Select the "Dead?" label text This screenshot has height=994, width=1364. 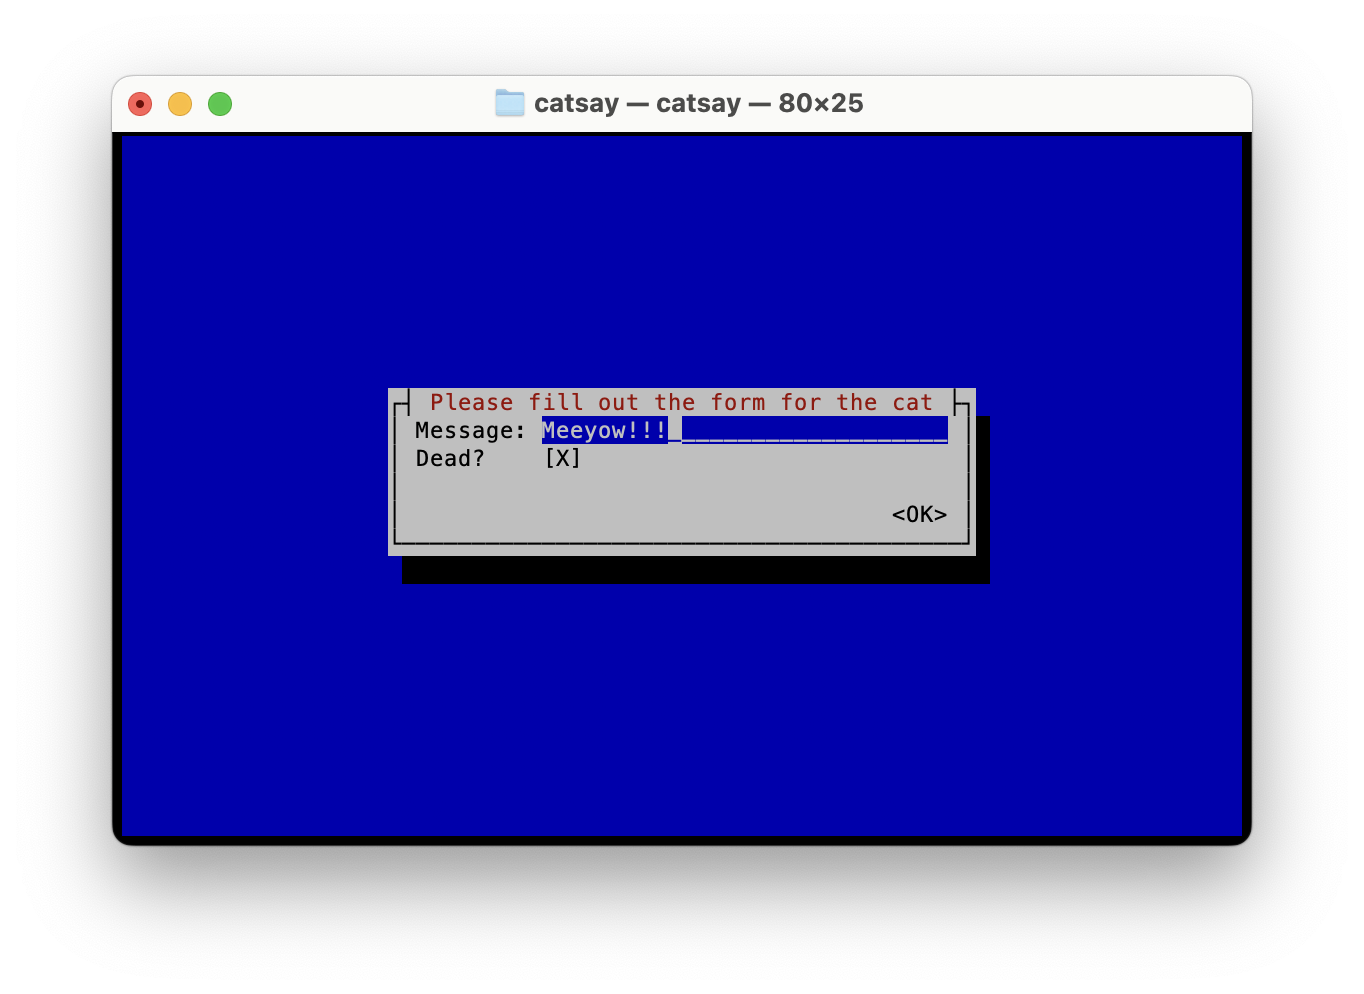[x=450, y=458]
